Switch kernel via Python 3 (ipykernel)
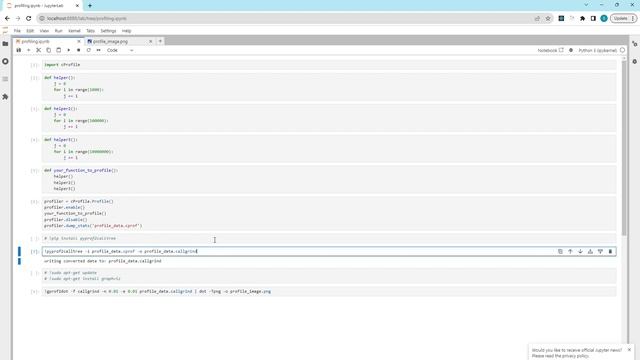640x360 pixels. pos(598,50)
